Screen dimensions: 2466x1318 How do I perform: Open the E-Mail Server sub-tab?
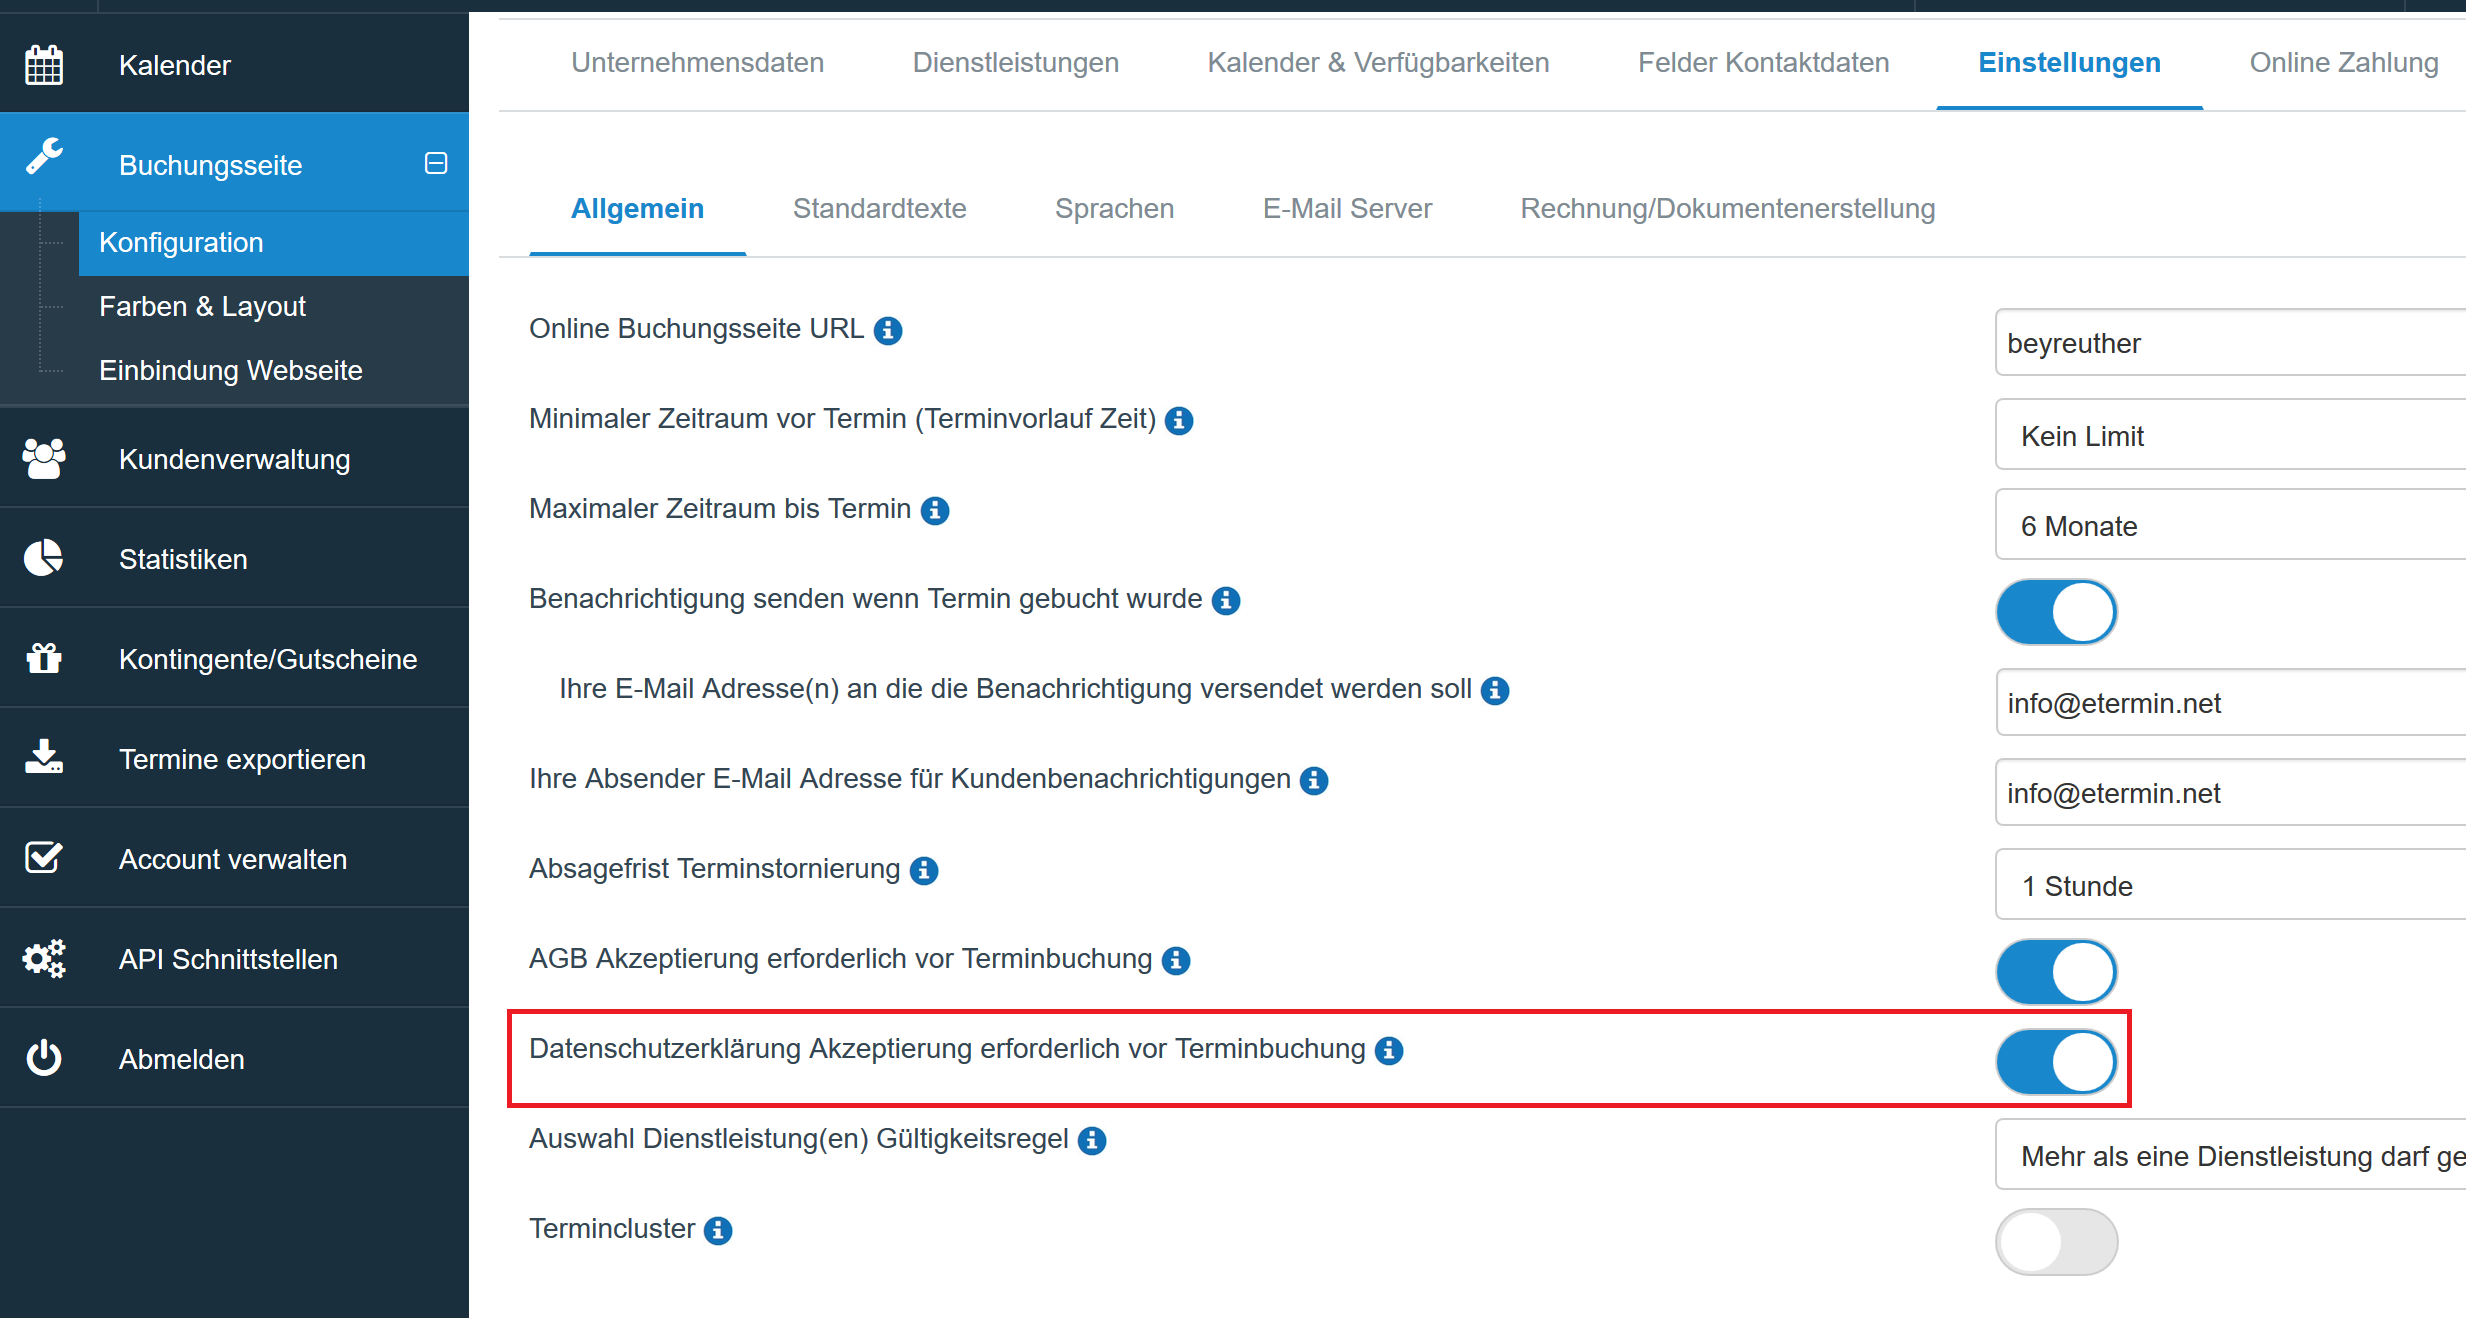1347,208
